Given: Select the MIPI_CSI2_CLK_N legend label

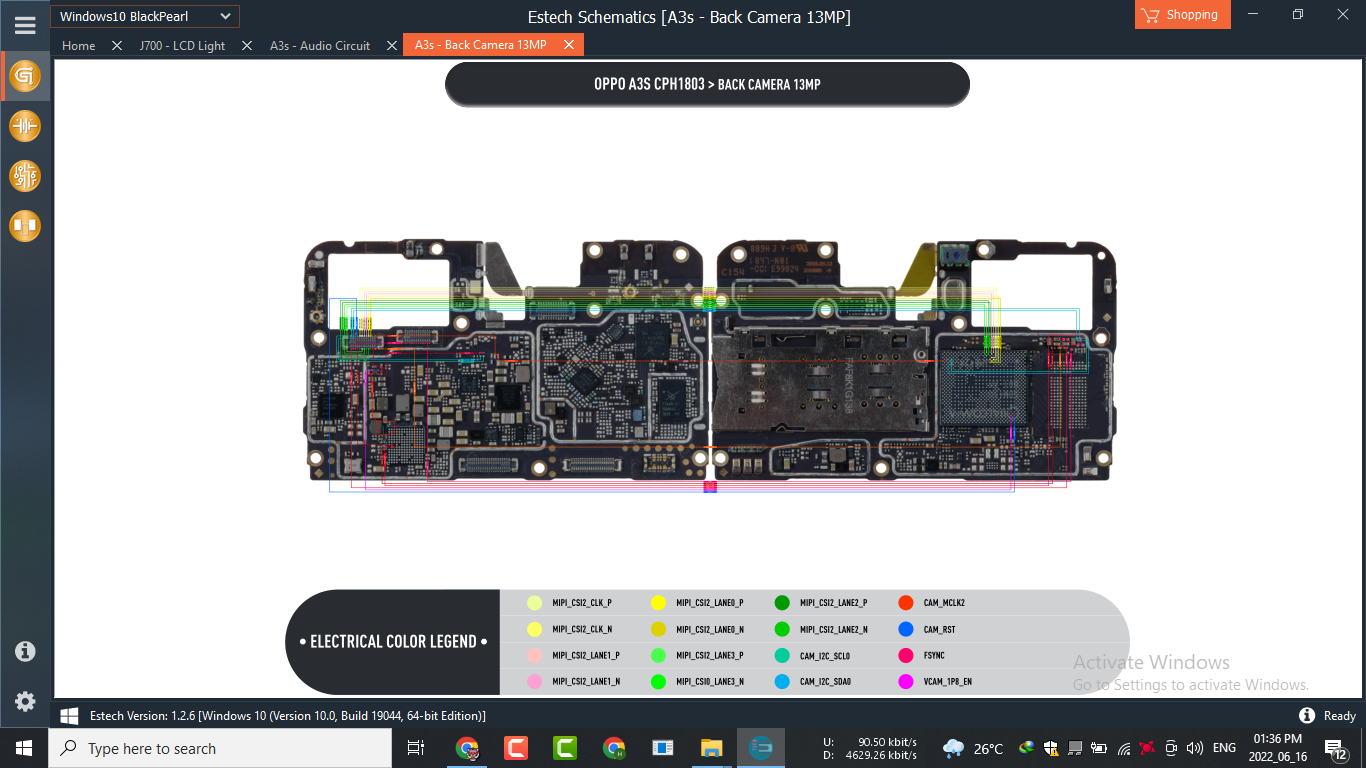Looking at the screenshot, I should pyautogui.click(x=582, y=629).
